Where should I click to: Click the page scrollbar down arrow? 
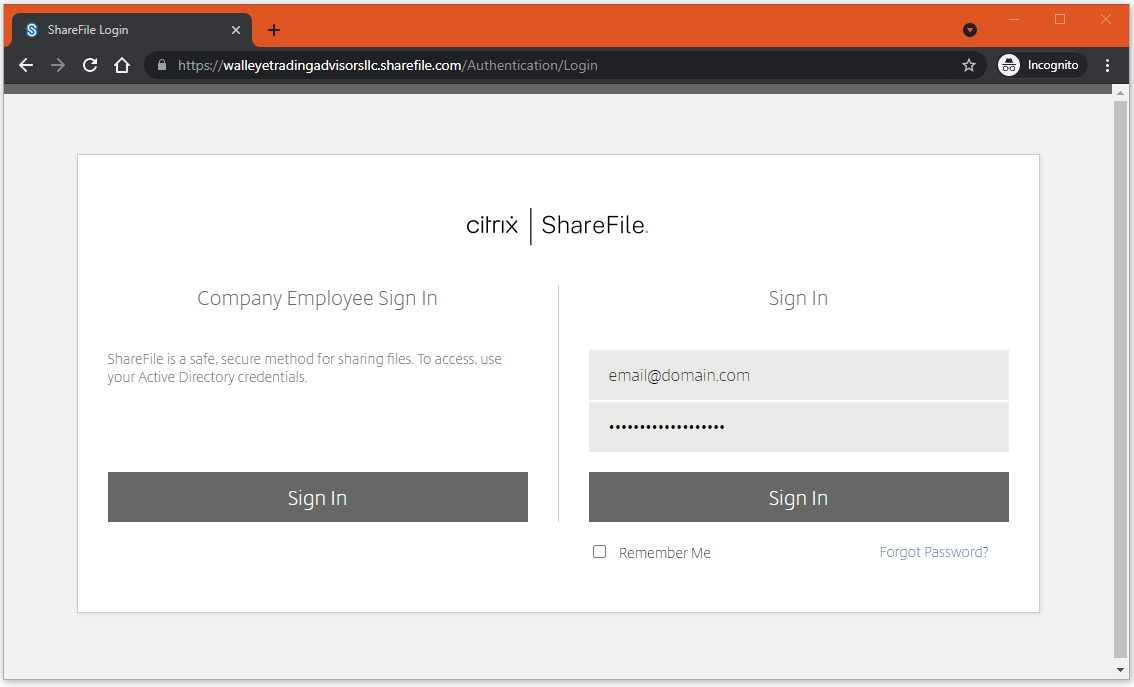[1120, 670]
